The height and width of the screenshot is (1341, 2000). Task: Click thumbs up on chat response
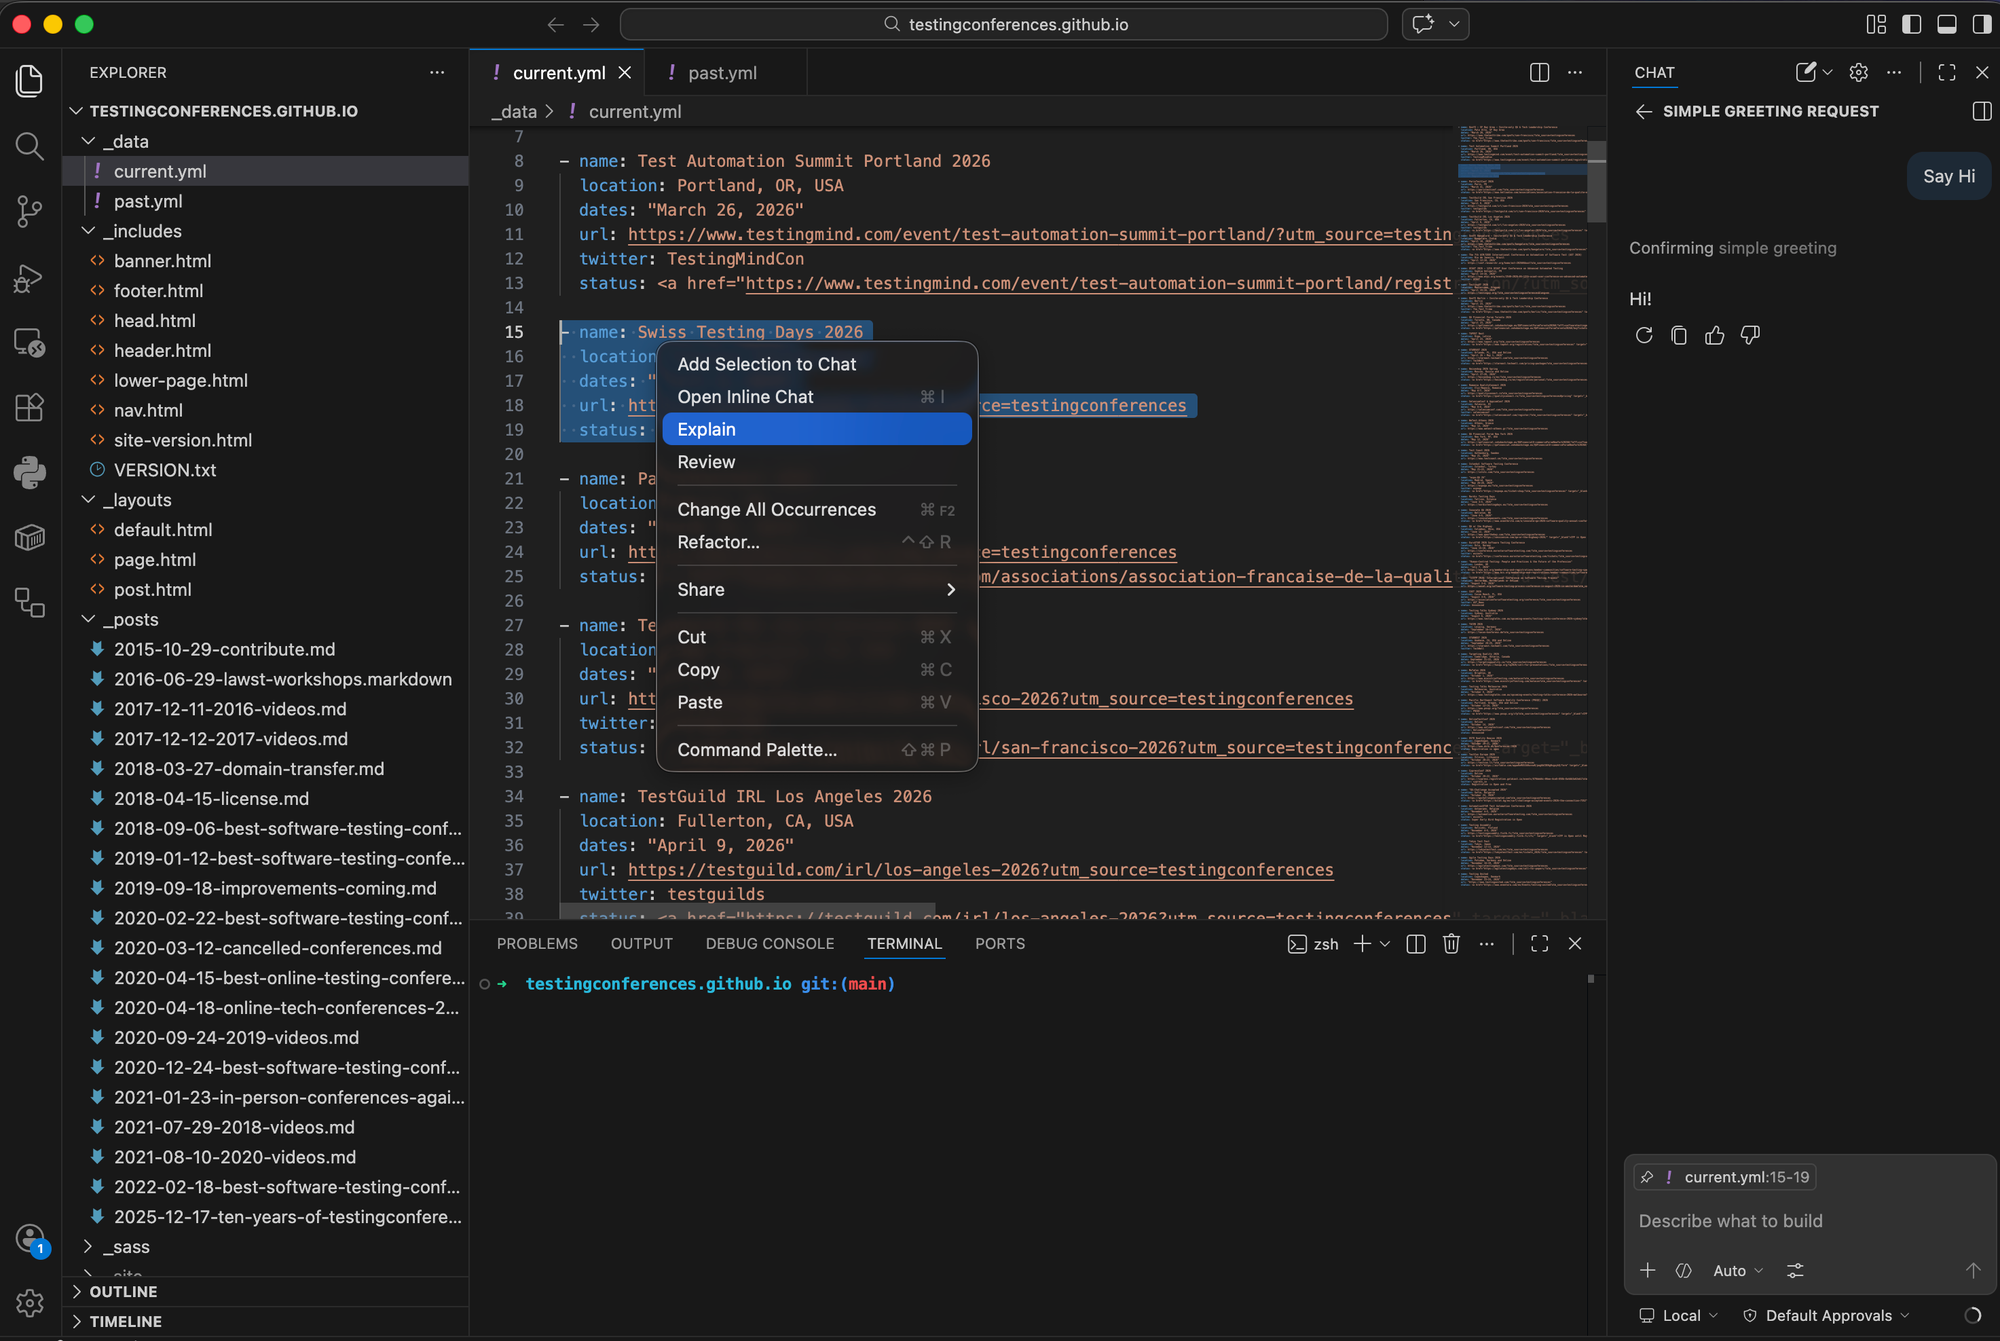click(1714, 335)
